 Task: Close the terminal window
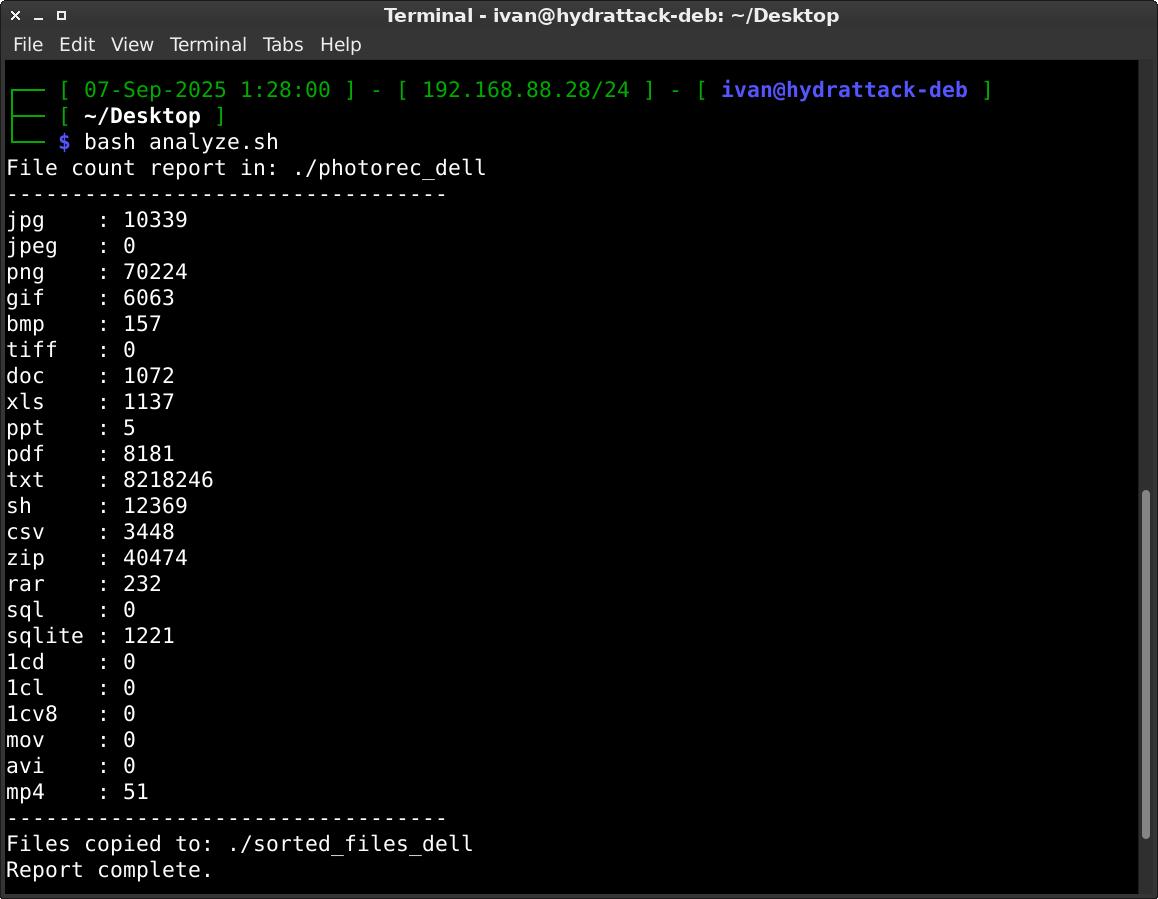pos(15,16)
